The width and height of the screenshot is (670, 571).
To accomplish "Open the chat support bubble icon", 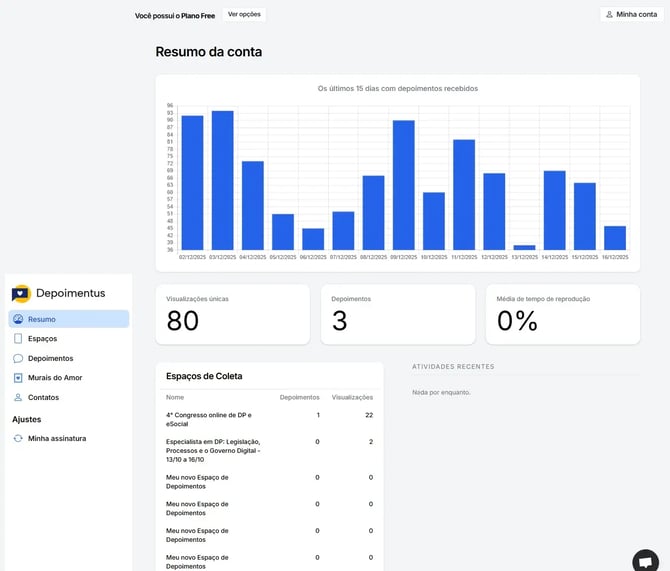I will [646, 560].
